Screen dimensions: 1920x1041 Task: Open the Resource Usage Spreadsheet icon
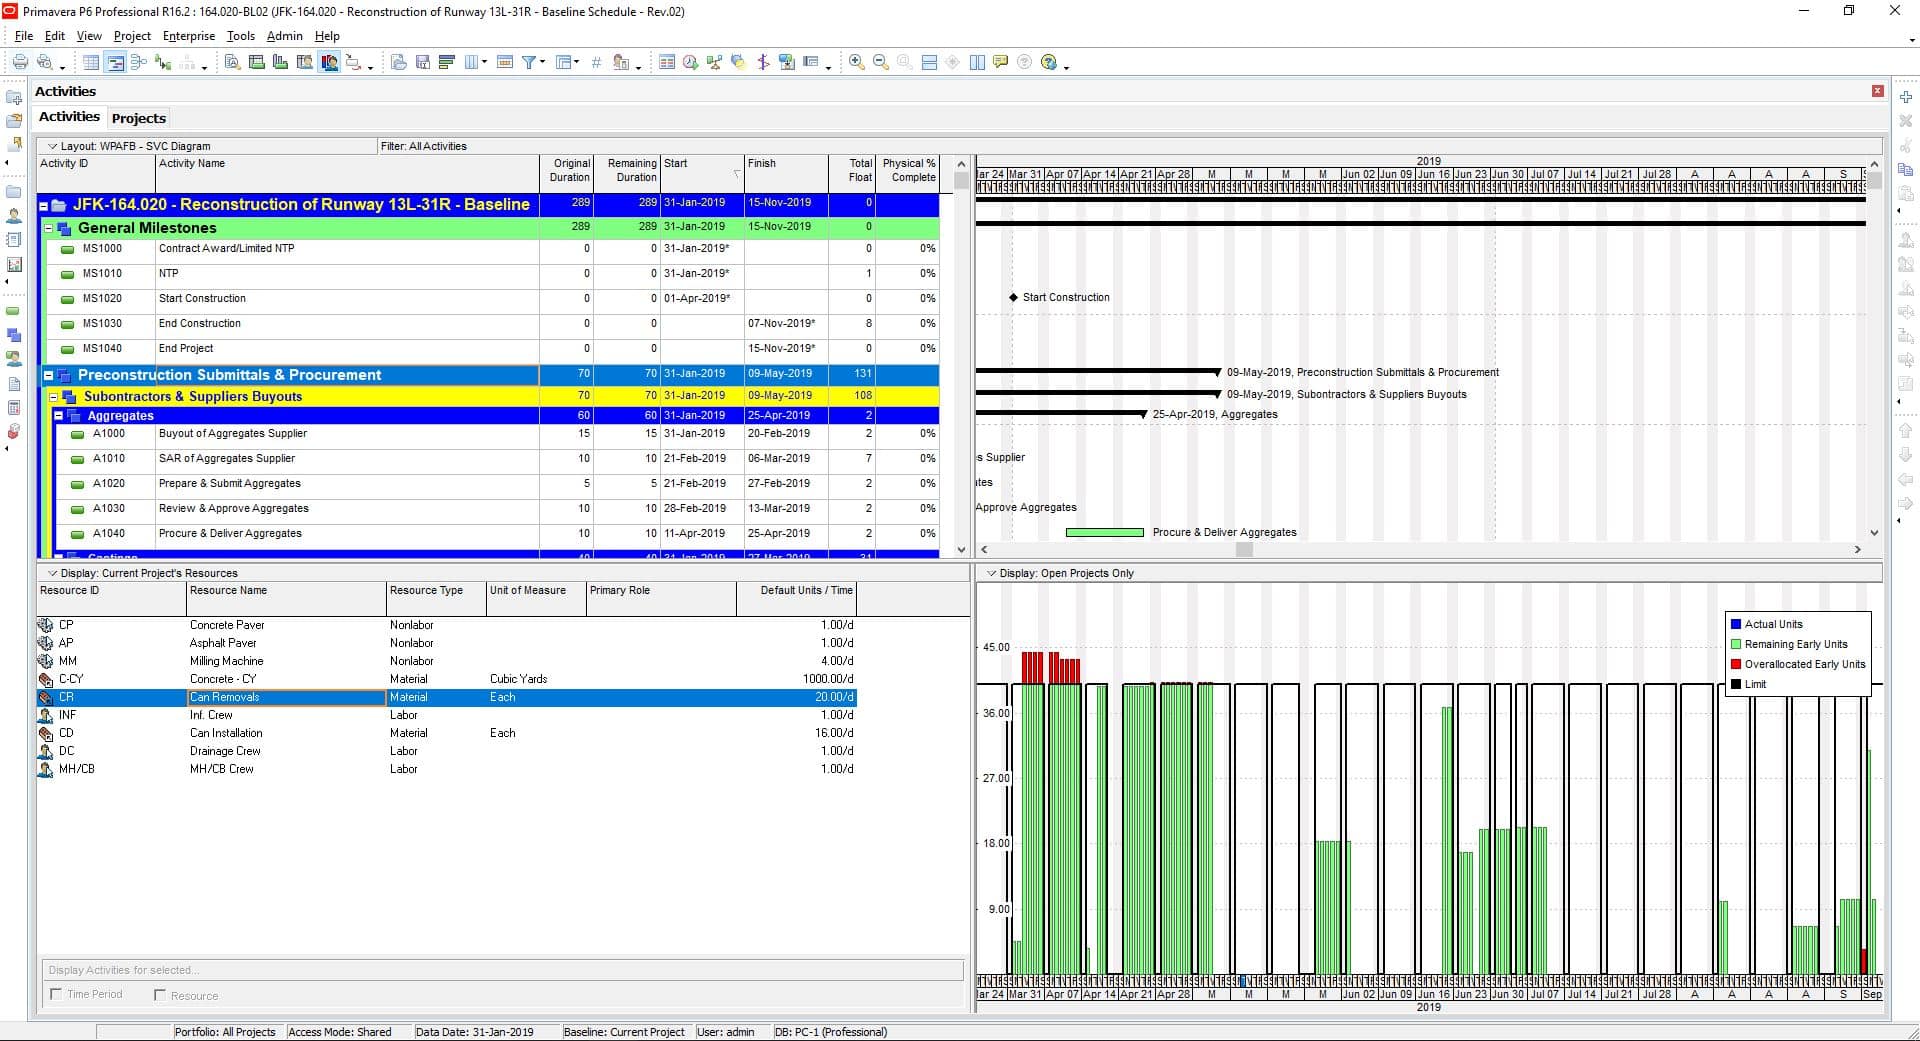[304, 62]
